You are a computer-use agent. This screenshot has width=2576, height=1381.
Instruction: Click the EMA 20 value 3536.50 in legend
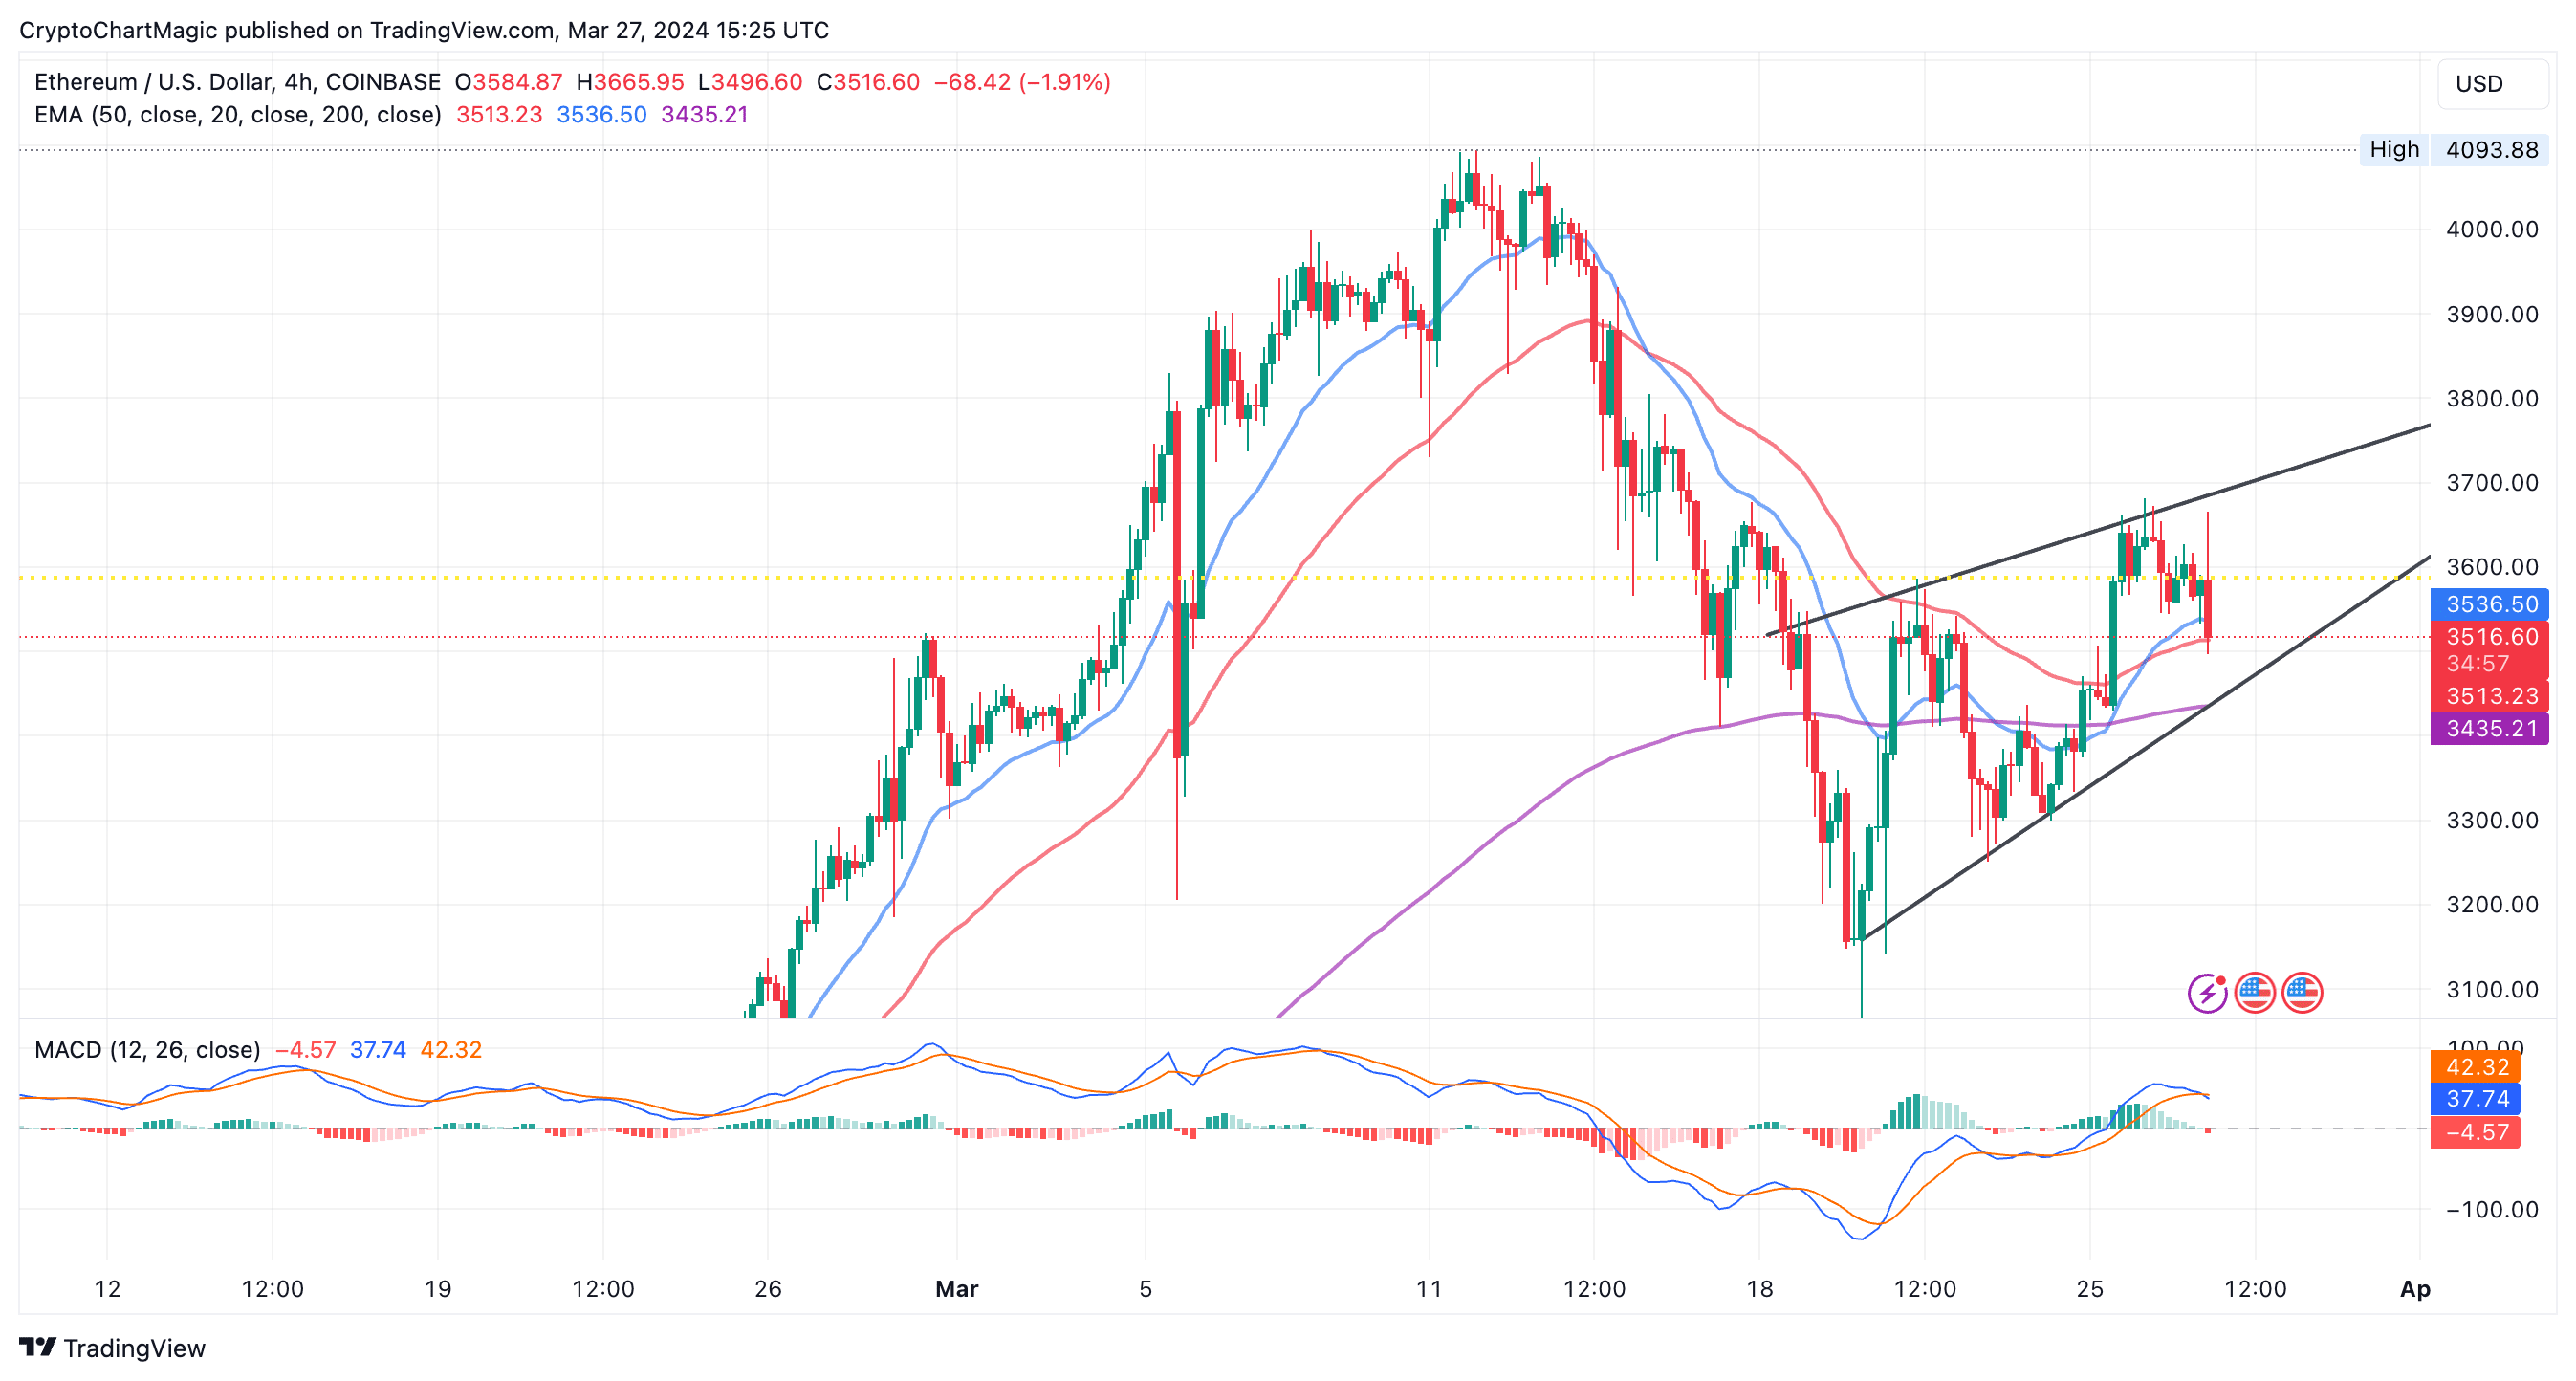[602, 115]
